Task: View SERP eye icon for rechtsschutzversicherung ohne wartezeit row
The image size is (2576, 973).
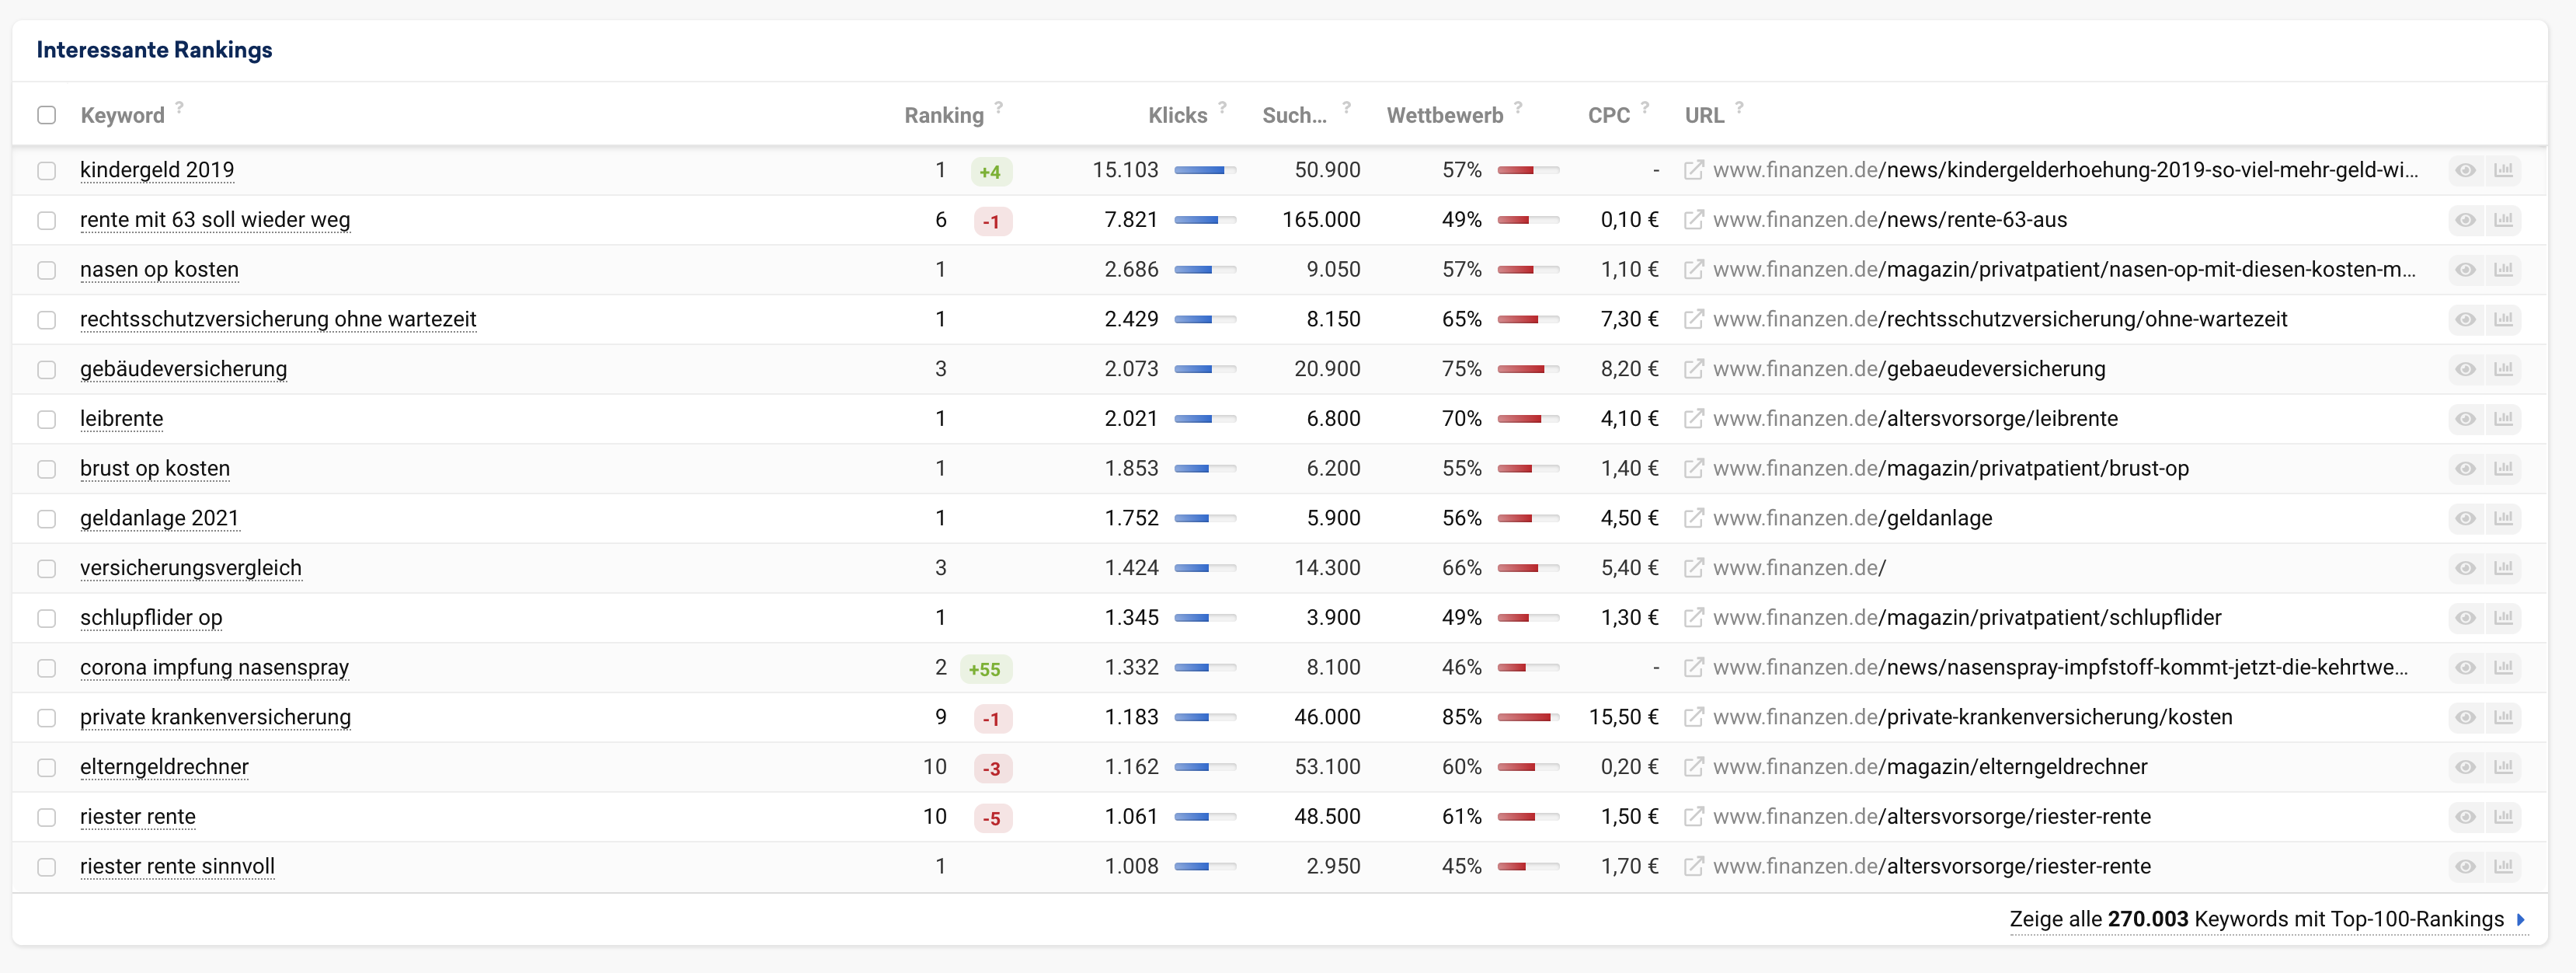Action: click(x=2465, y=319)
